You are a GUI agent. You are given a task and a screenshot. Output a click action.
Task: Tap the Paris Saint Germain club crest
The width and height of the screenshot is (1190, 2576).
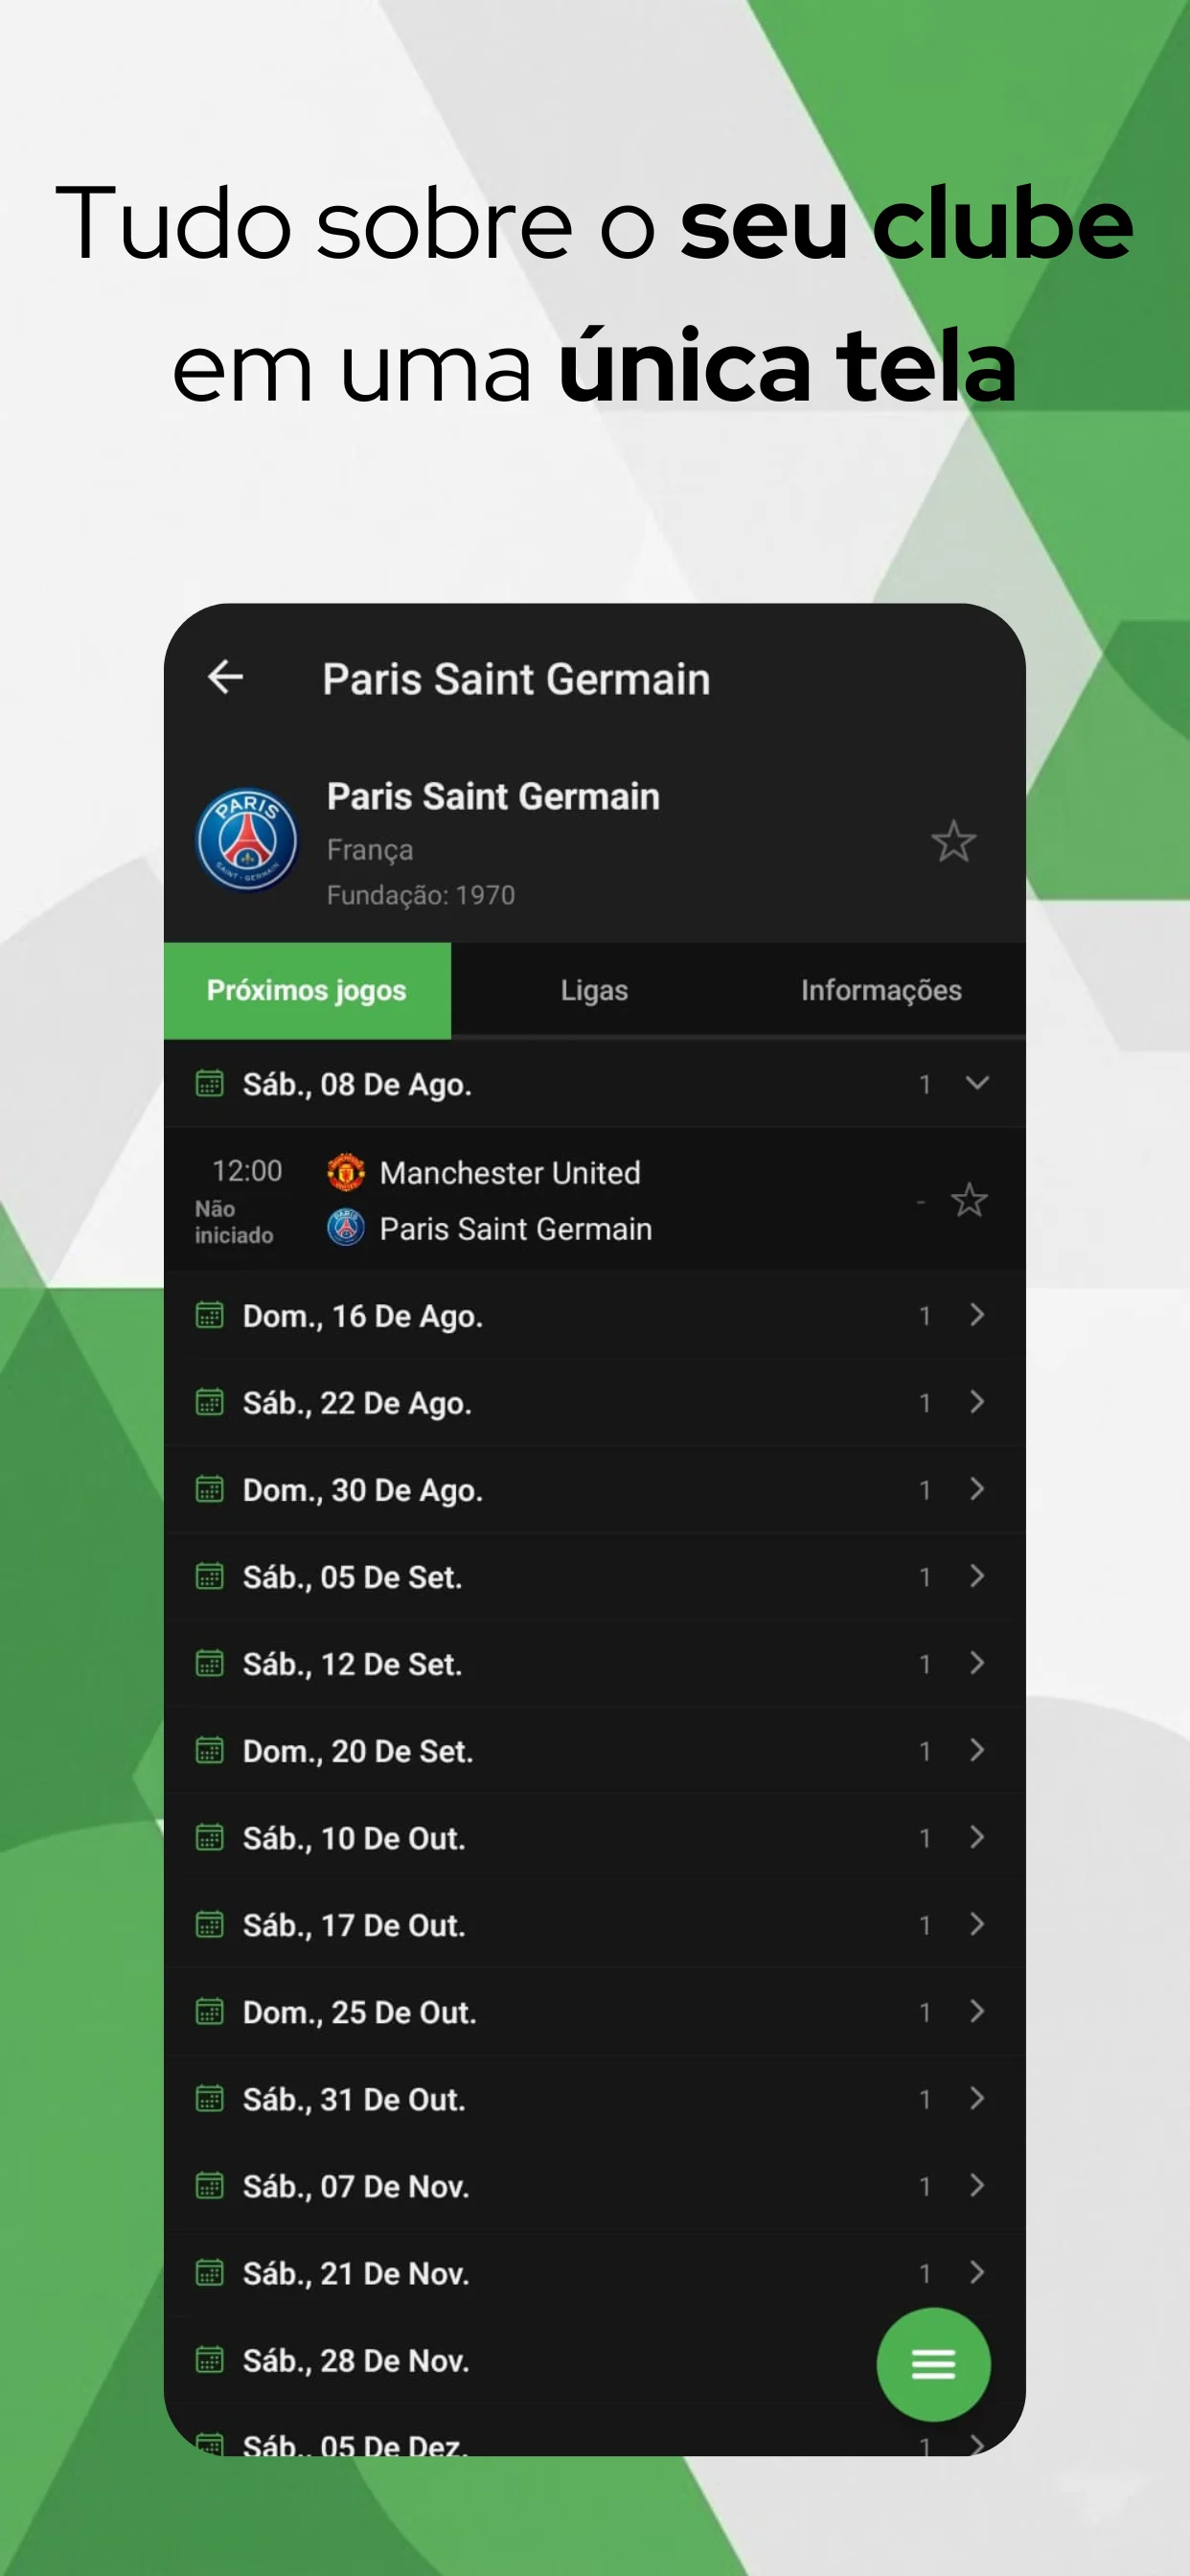246,839
